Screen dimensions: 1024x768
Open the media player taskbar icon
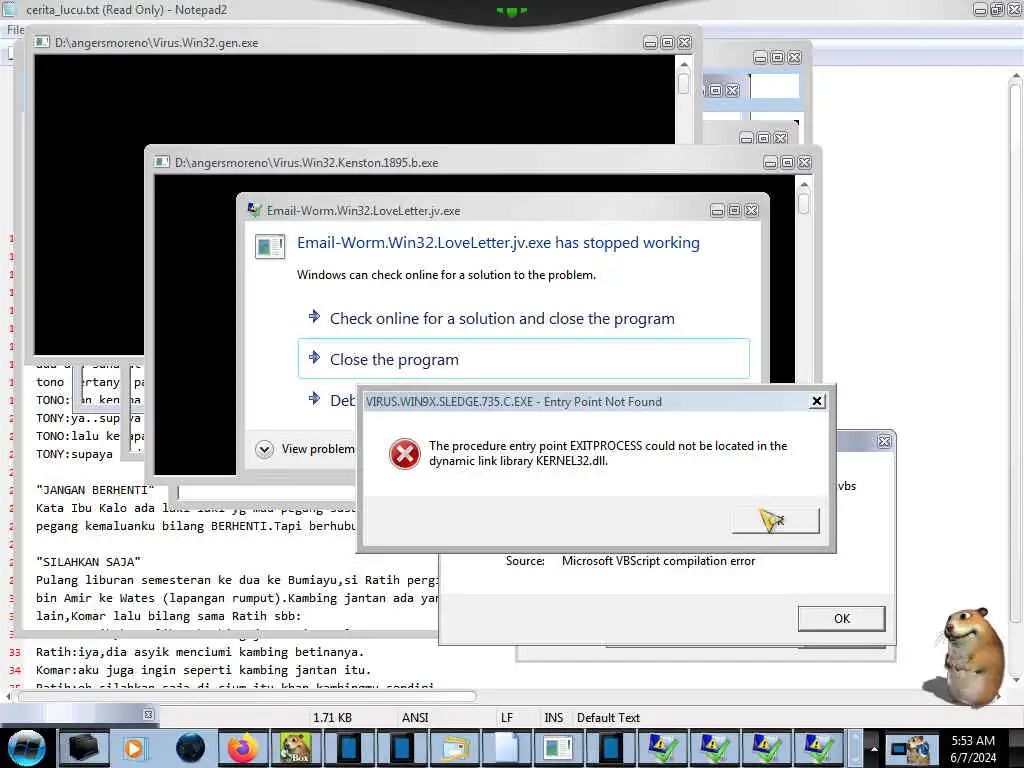(x=135, y=748)
